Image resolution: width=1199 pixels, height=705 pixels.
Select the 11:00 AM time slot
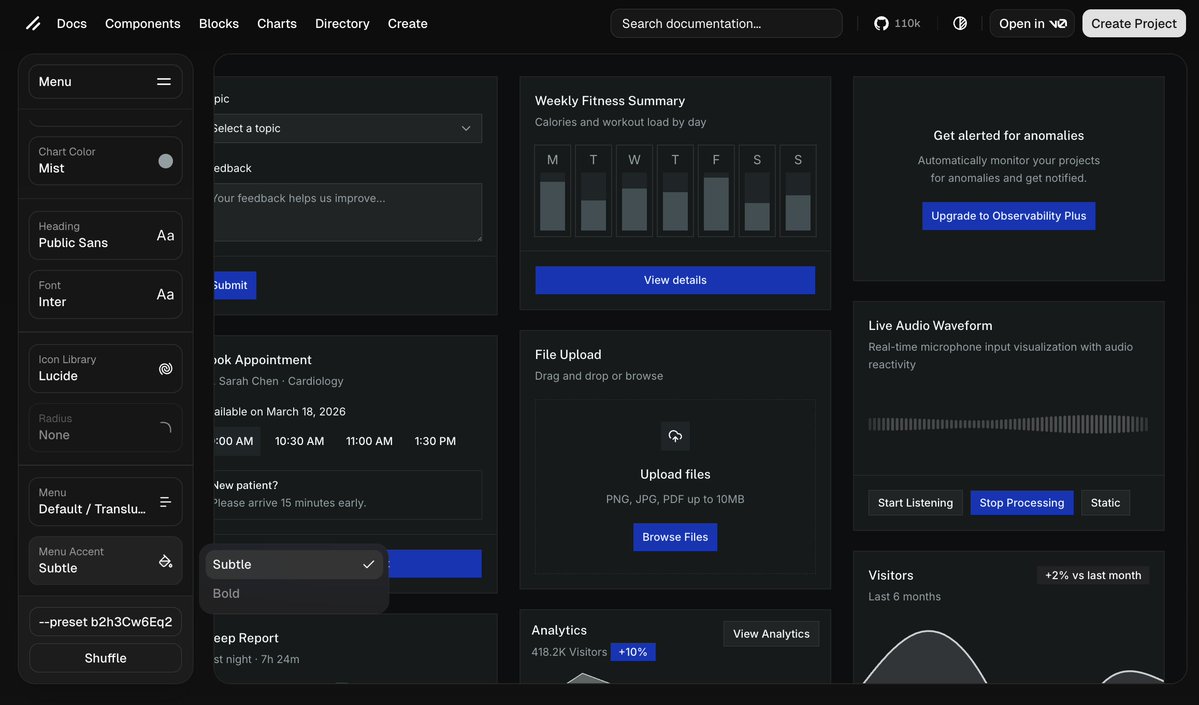tap(369, 441)
